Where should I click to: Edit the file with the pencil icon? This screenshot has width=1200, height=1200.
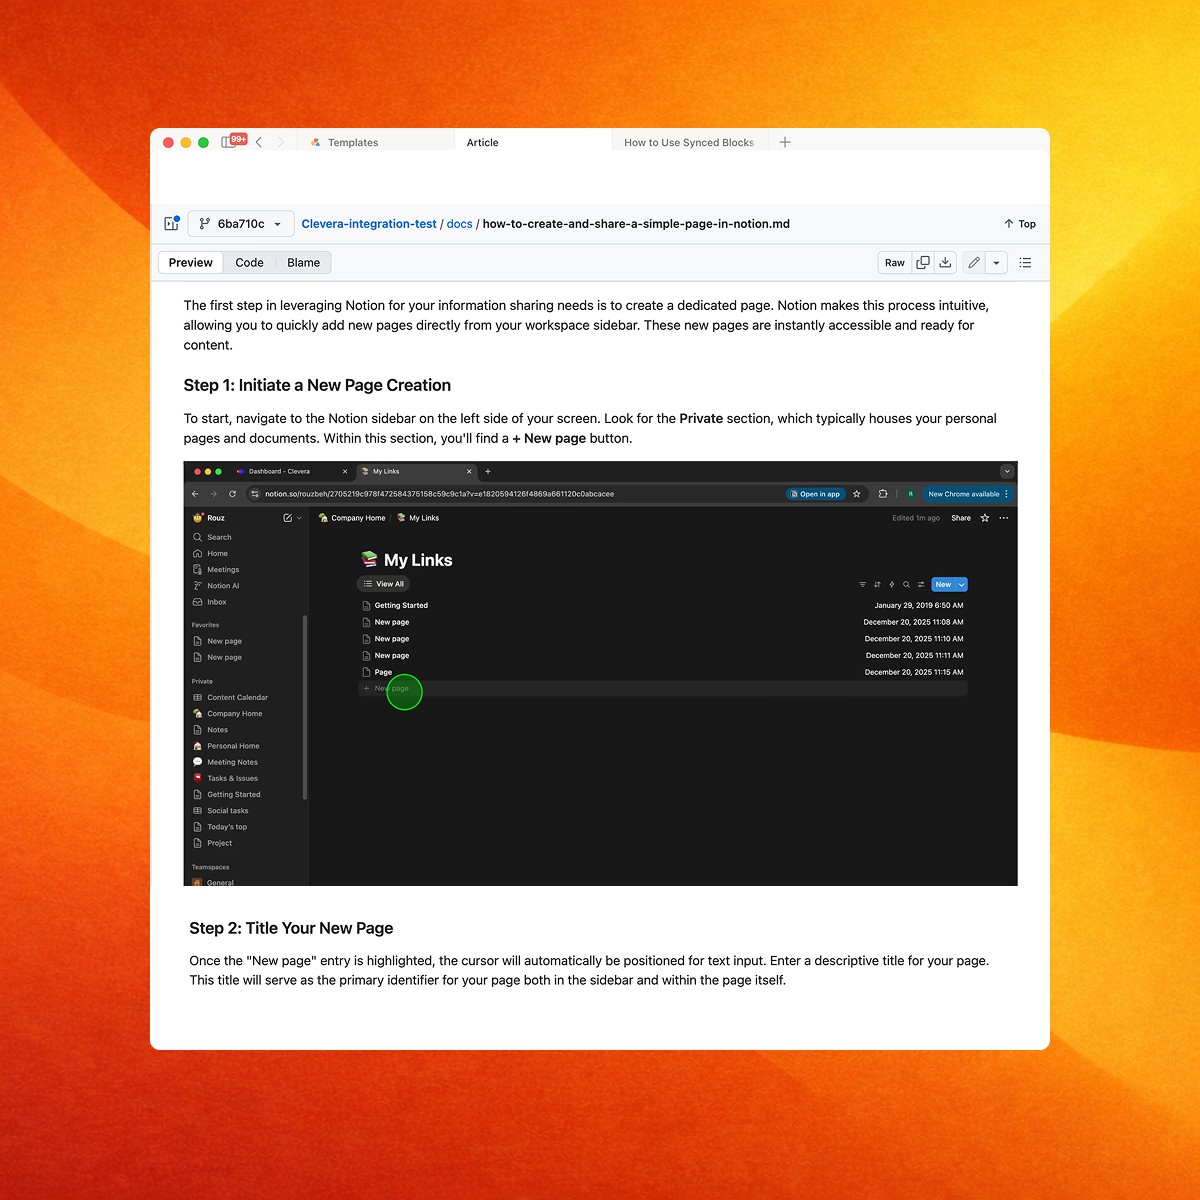974,263
